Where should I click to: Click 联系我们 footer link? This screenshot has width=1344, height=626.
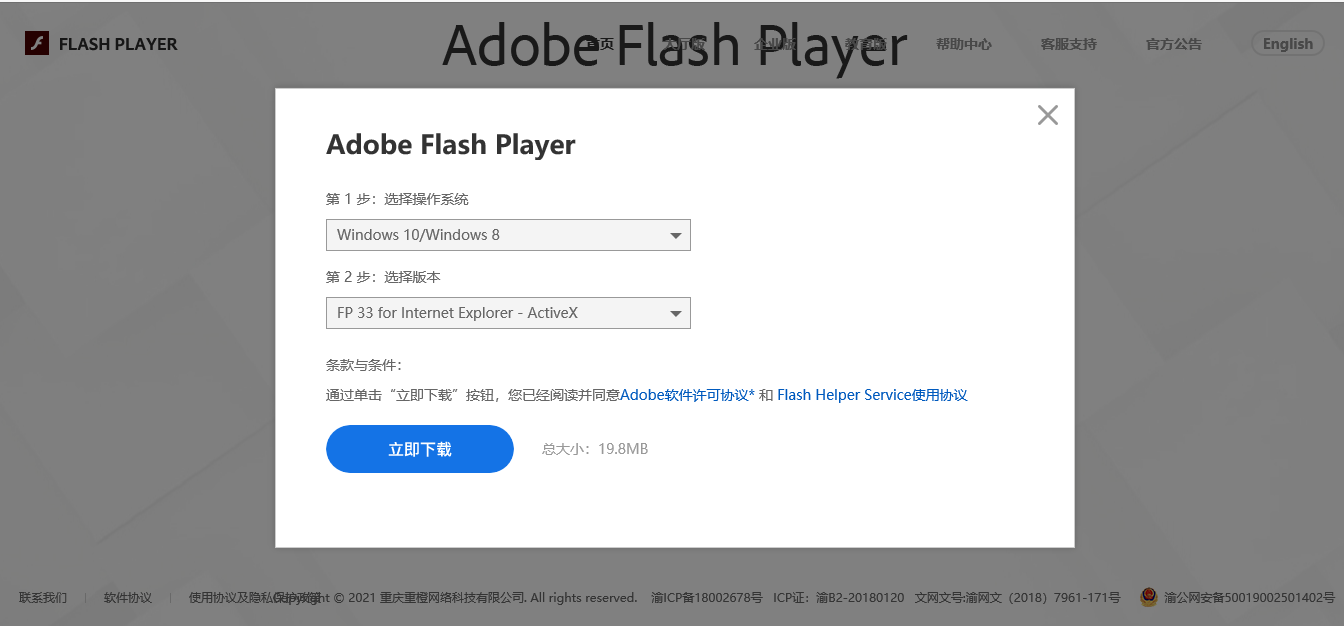pyautogui.click(x=43, y=598)
